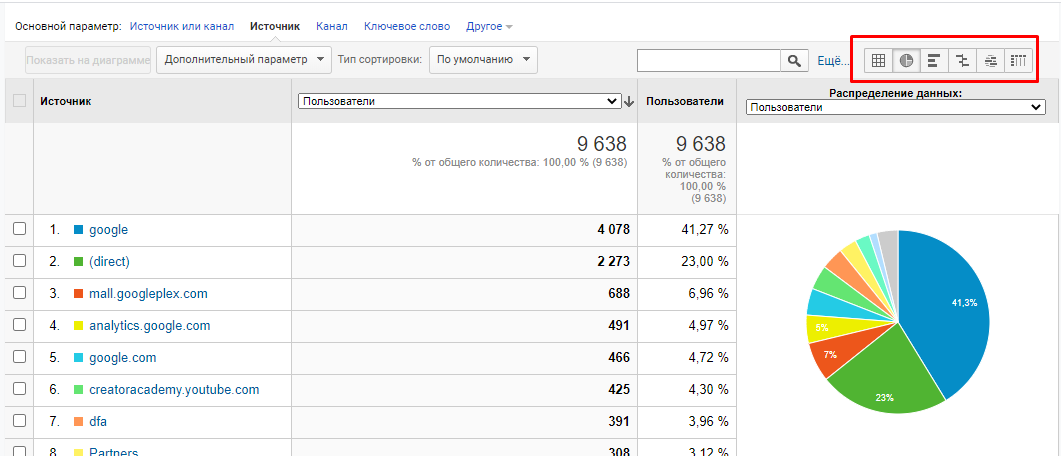The height and width of the screenshot is (456, 1061).
Task: Click the blue color swatch beside google
Action: (78, 230)
